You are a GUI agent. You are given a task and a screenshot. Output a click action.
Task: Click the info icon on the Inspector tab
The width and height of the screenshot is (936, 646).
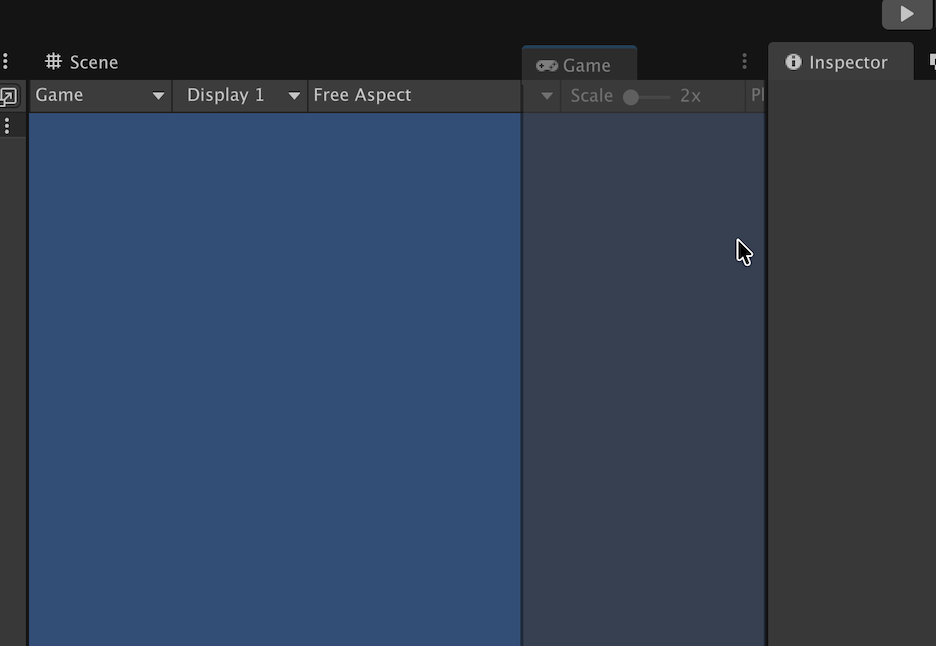(x=793, y=62)
